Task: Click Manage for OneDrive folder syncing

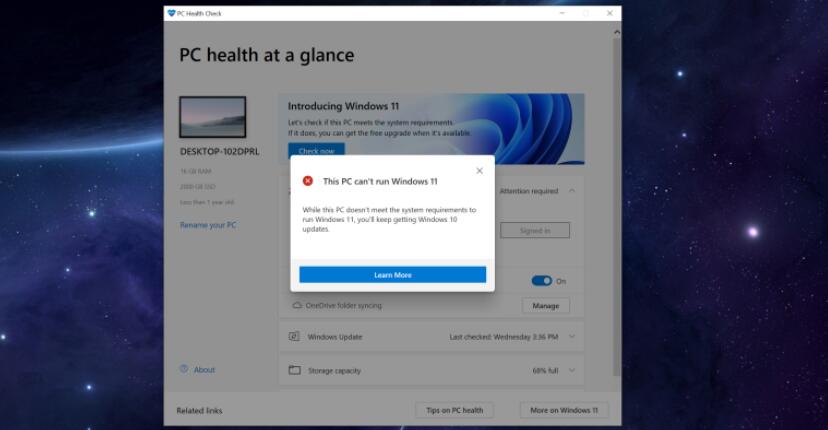Action: click(545, 306)
